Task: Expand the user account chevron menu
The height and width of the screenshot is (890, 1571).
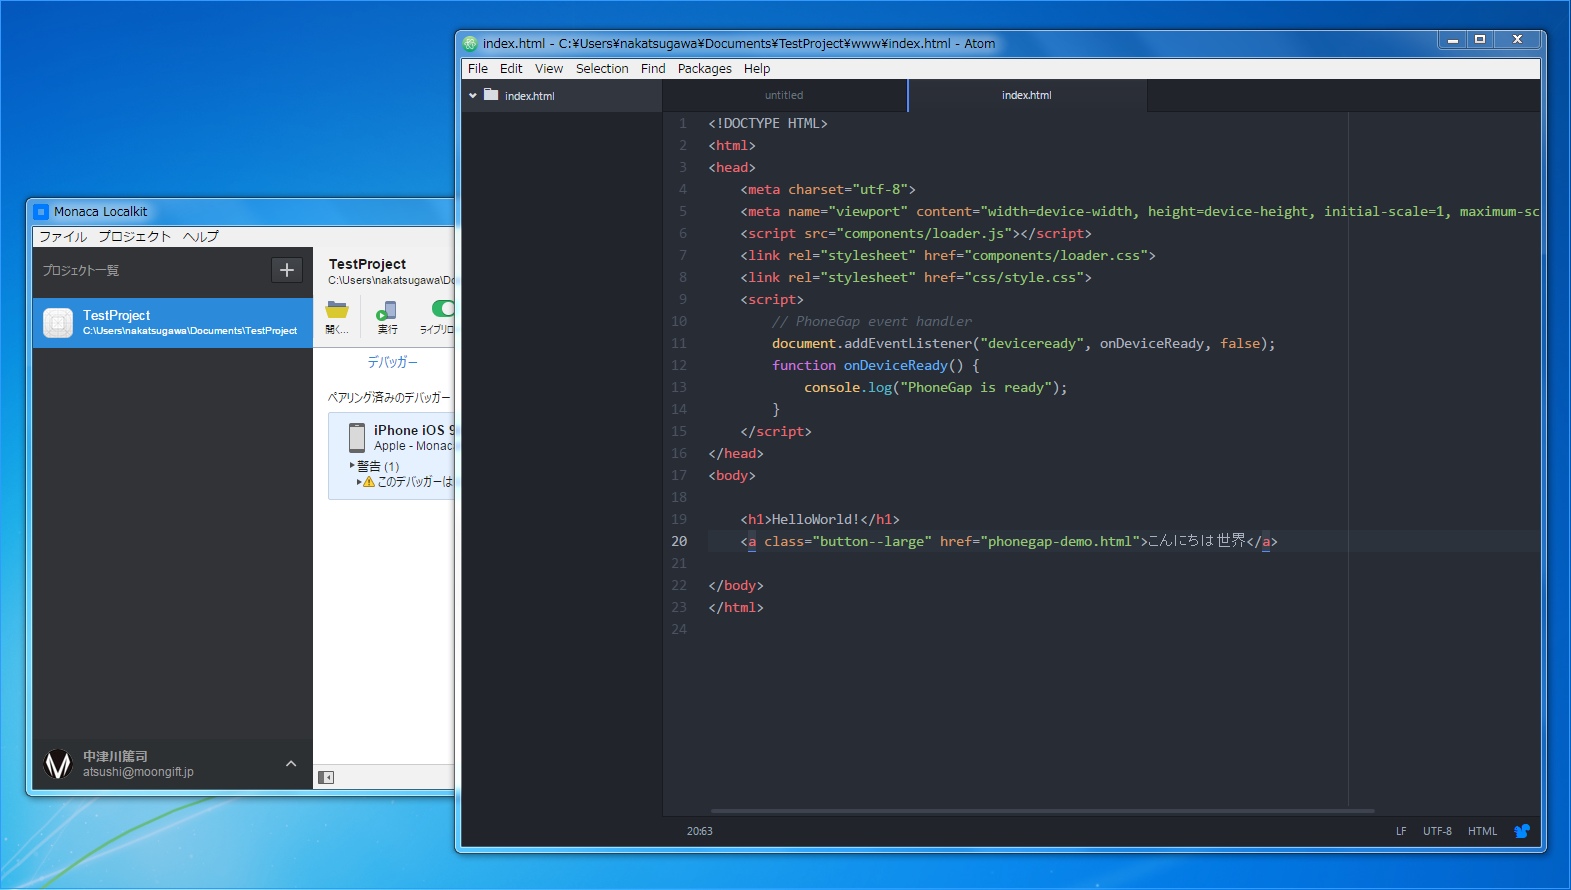Action: (291, 764)
